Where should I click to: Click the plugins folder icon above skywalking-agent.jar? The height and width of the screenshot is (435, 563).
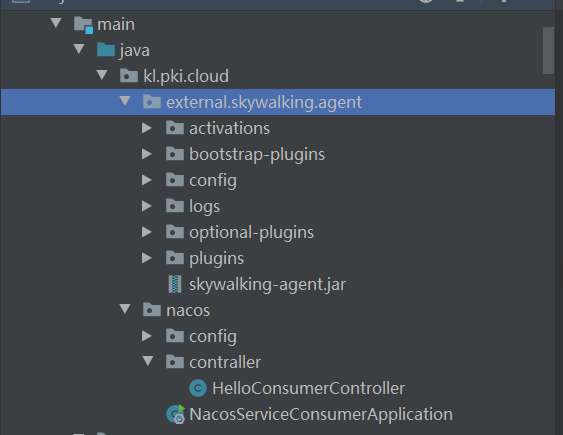point(175,258)
